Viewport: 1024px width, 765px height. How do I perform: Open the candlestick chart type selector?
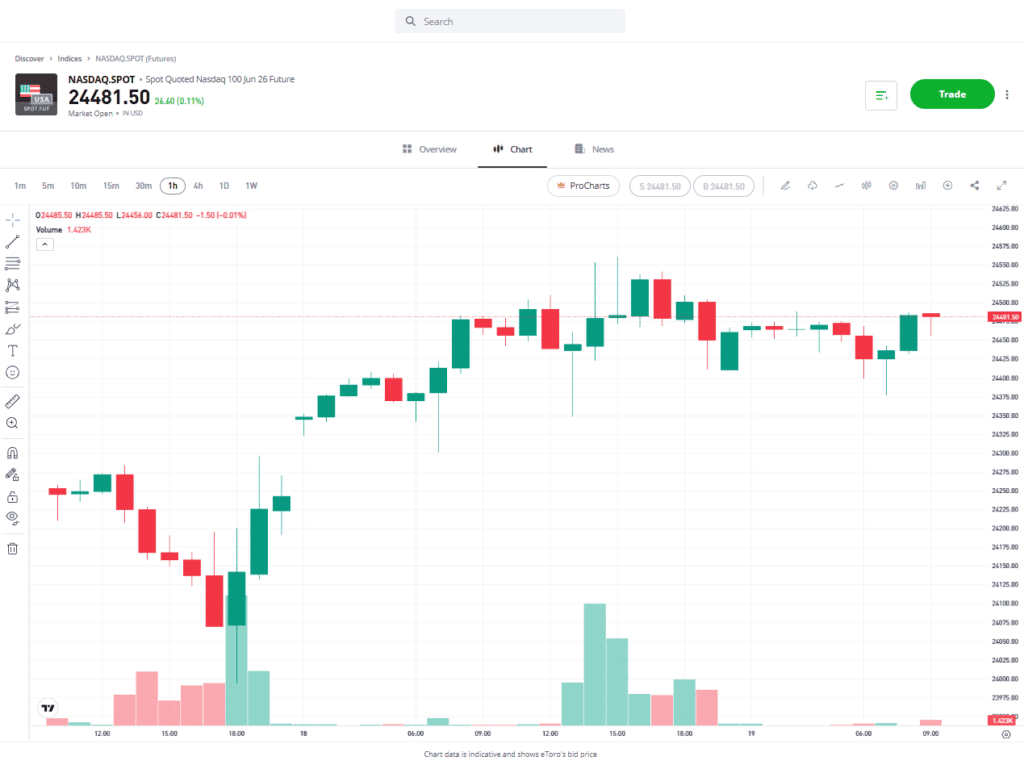tap(866, 186)
